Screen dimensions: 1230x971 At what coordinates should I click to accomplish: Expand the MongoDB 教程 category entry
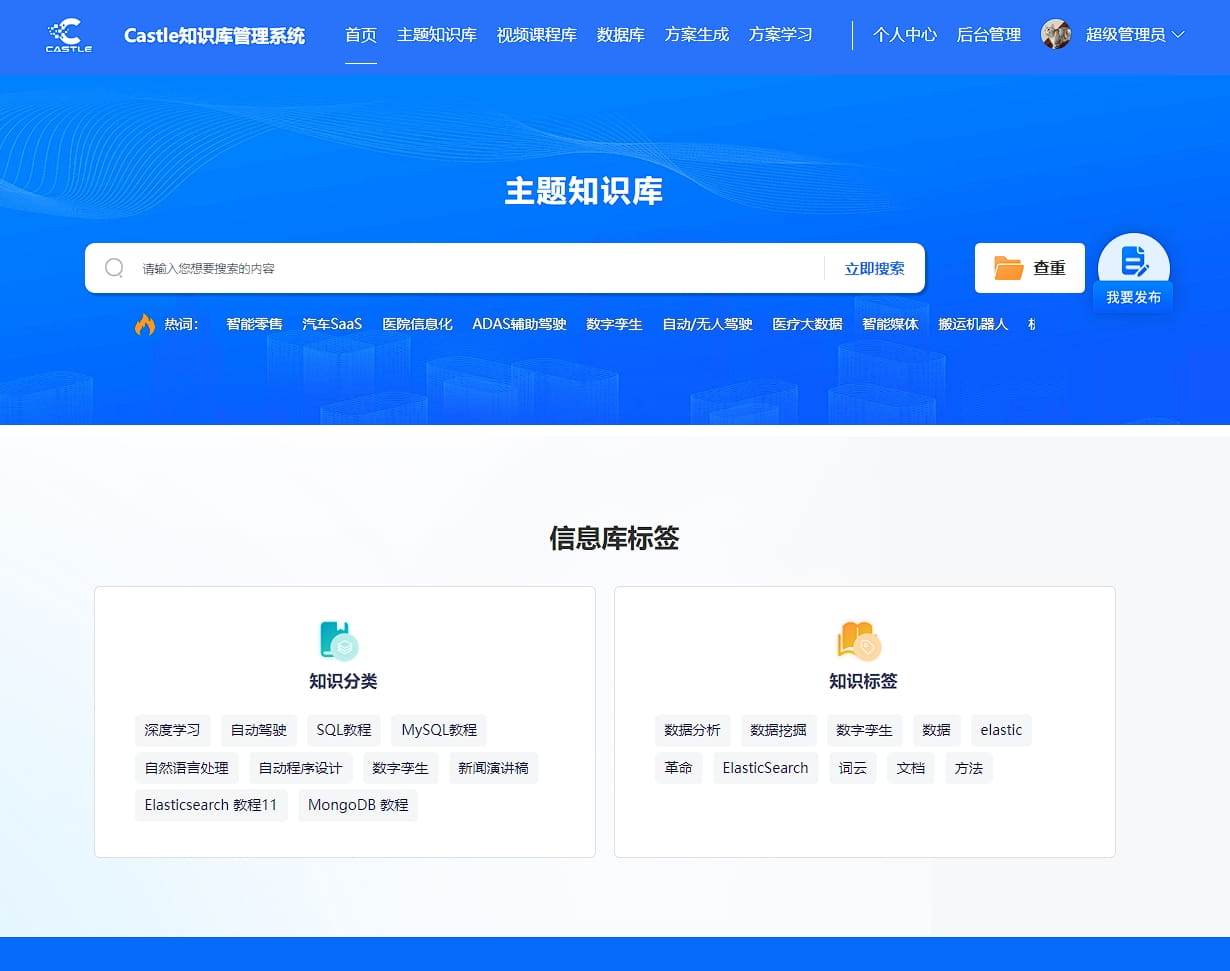(357, 805)
